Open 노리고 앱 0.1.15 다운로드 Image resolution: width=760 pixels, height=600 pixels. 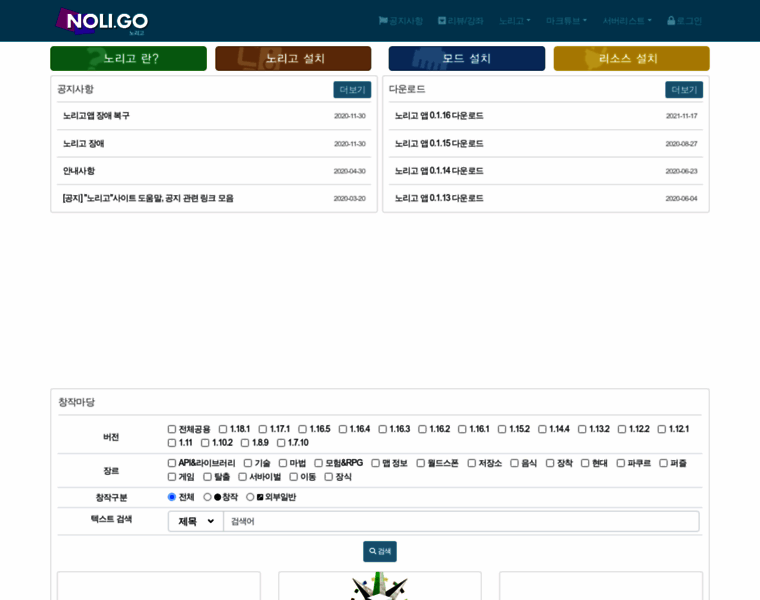coord(439,143)
